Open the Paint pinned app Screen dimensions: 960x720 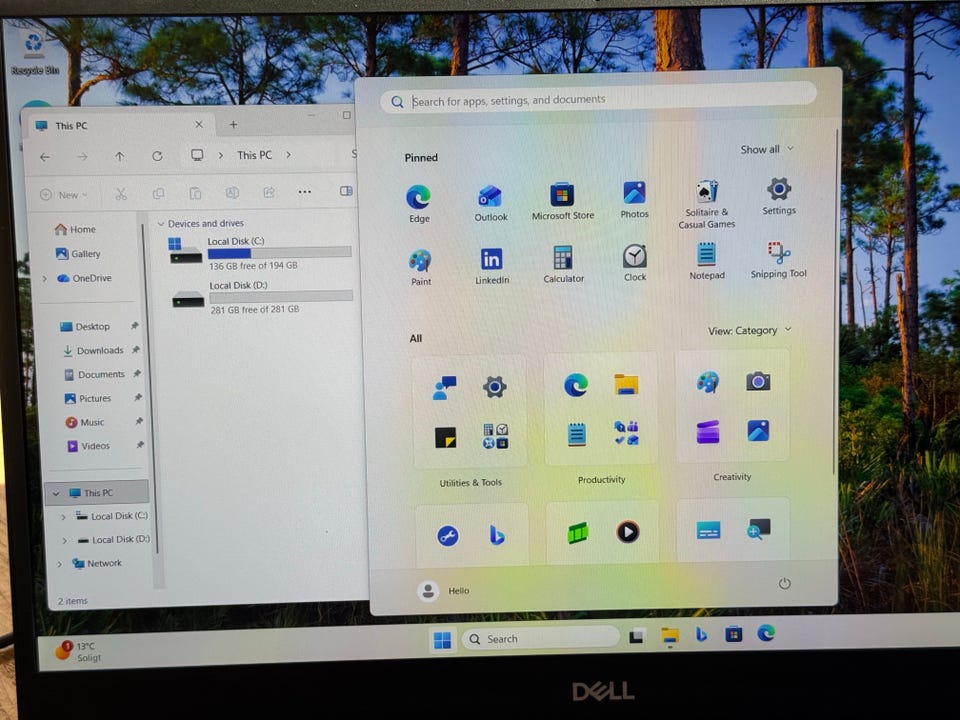click(x=421, y=267)
